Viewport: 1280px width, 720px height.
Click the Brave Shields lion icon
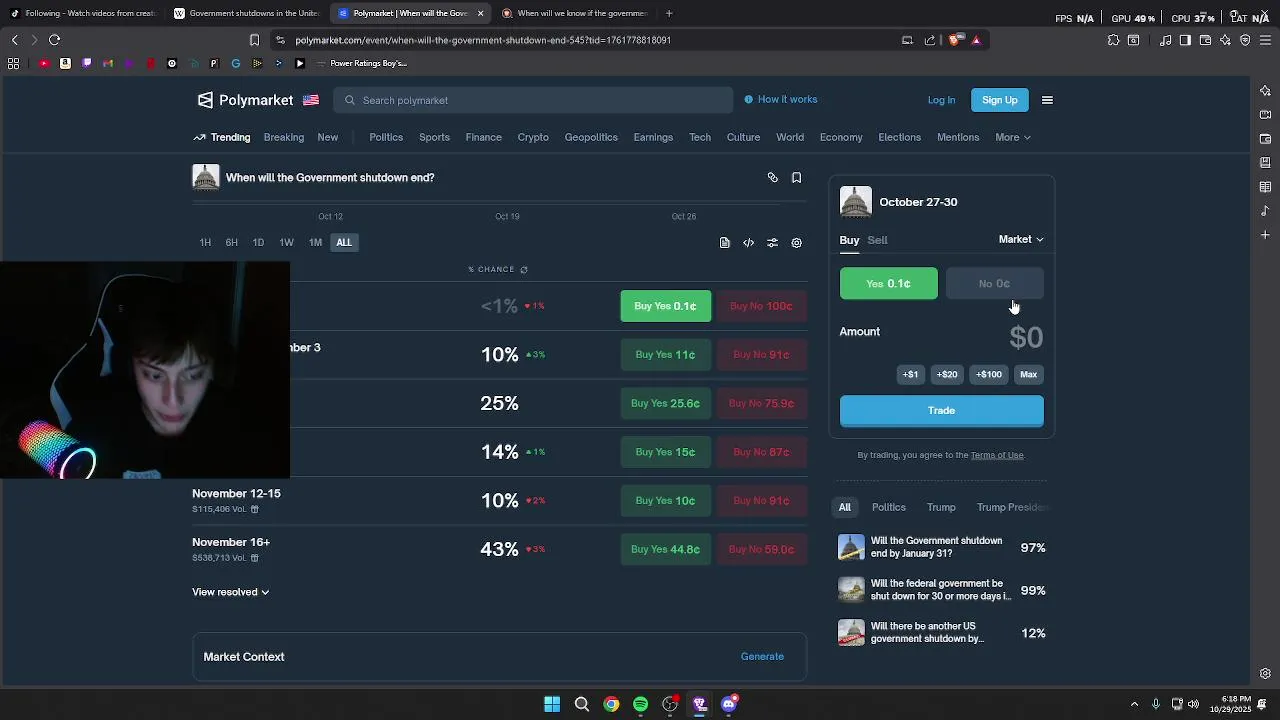[954, 40]
